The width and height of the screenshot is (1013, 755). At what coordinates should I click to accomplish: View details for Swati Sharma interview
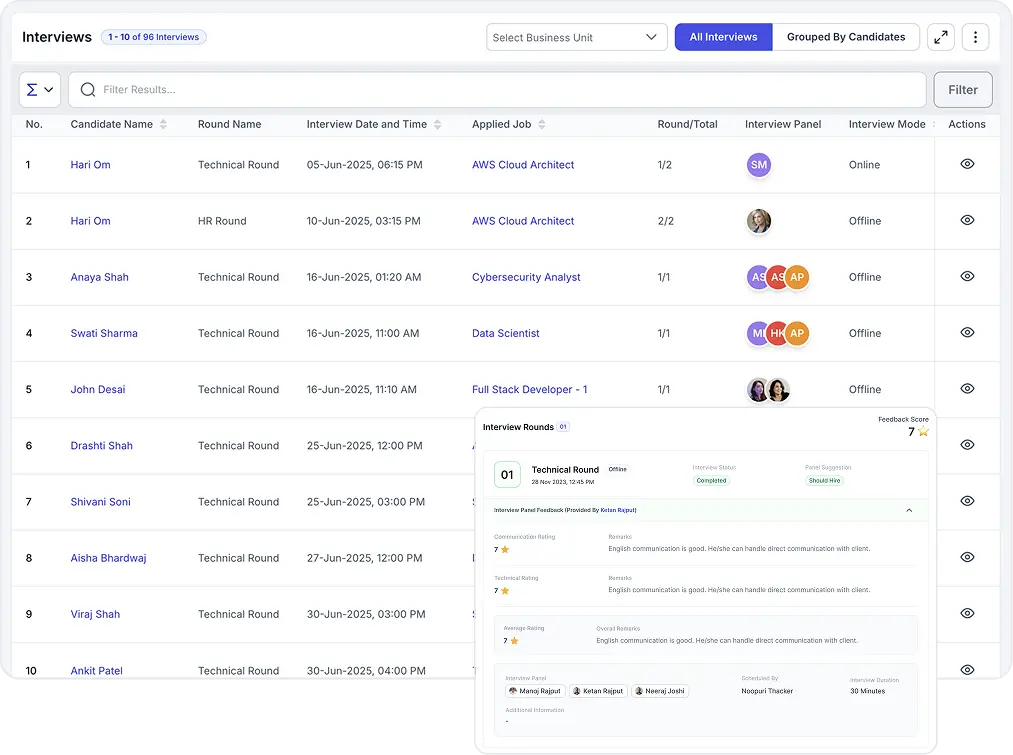pyautogui.click(x=966, y=333)
